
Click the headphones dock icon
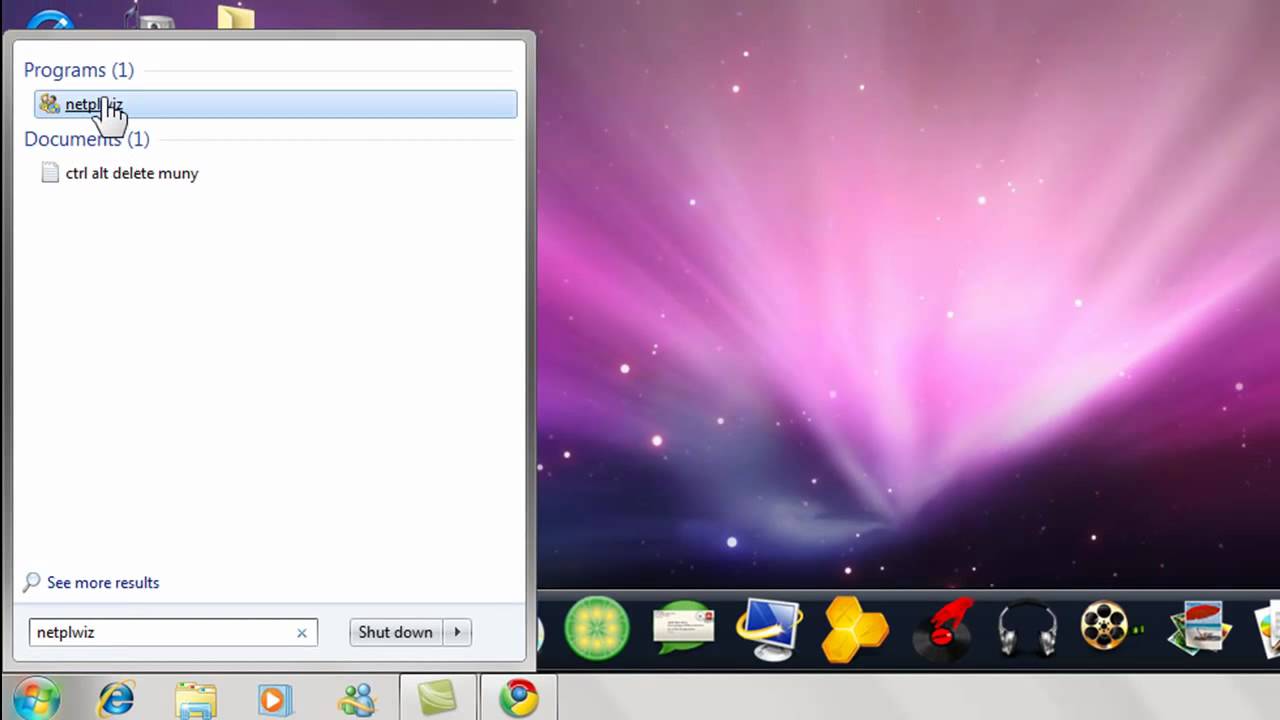point(1027,630)
